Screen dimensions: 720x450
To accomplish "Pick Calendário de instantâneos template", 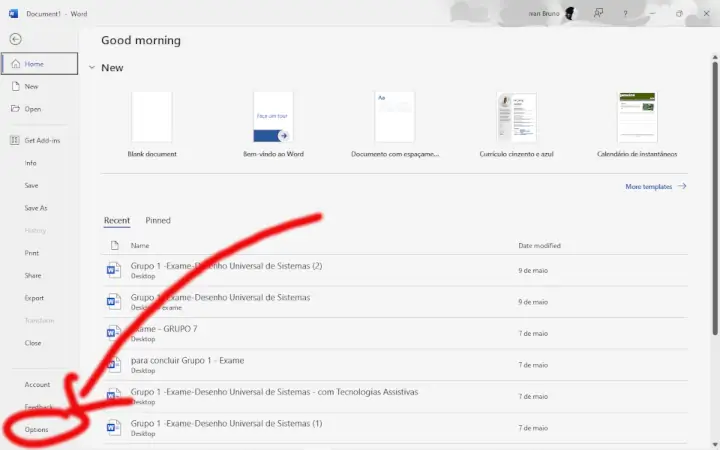I will click(x=637, y=124).
